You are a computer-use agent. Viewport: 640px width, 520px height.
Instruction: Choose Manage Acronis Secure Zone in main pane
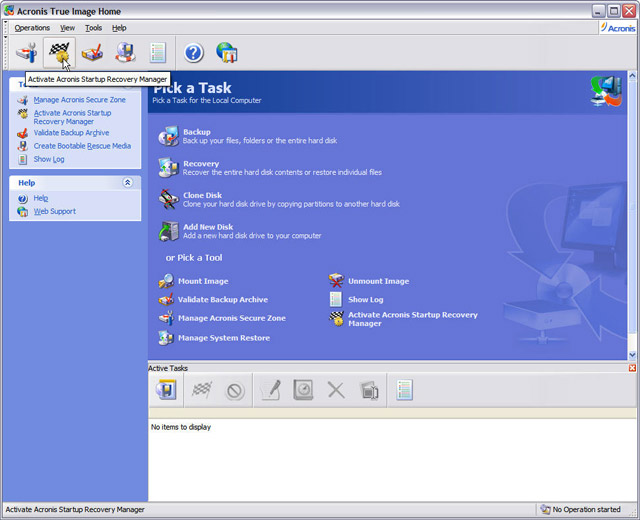[231, 318]
